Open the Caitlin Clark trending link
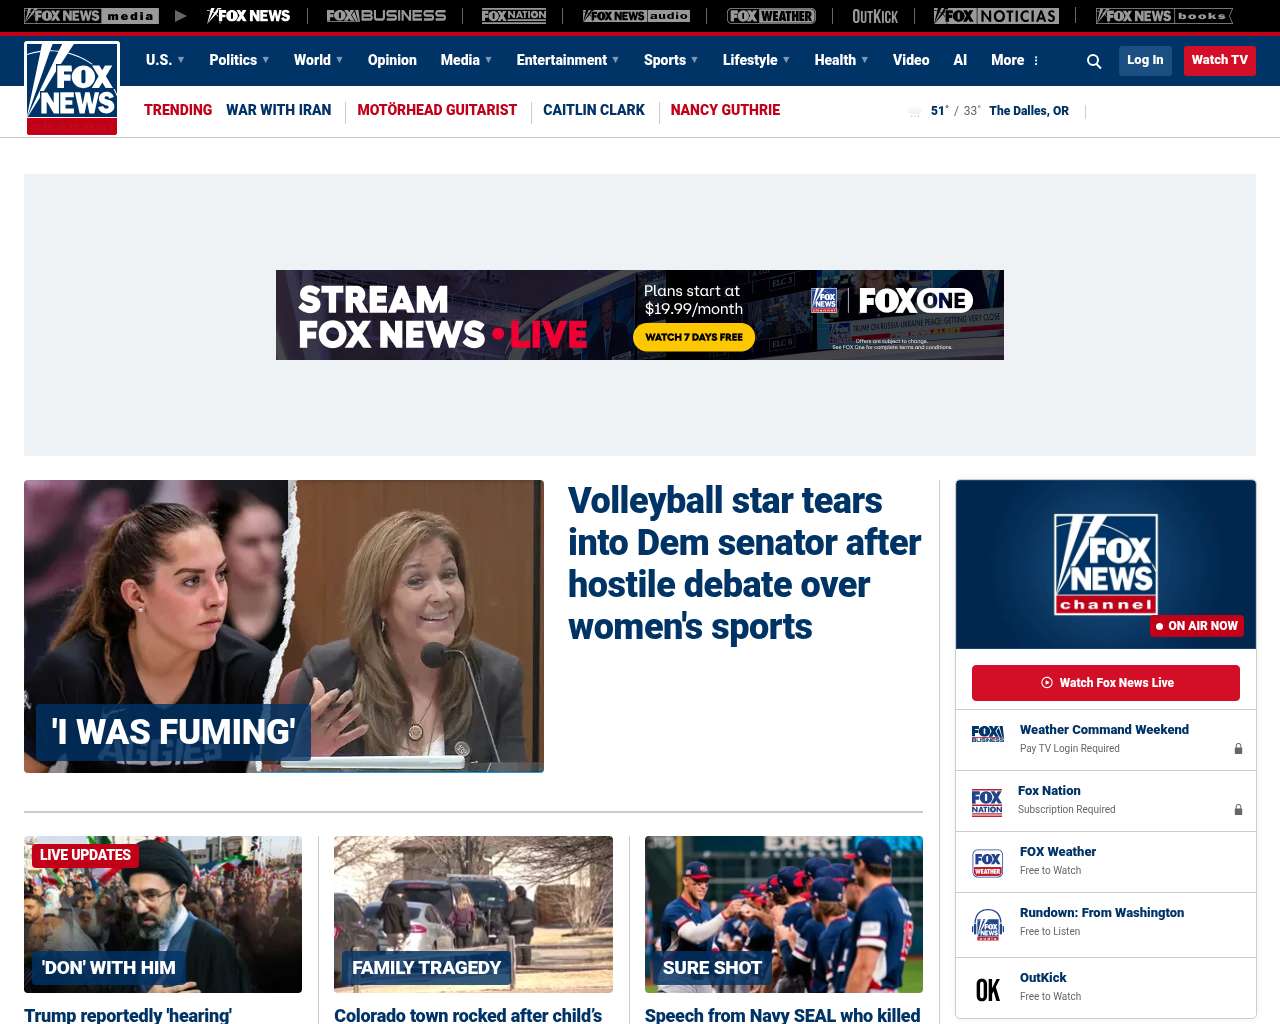The height and width of the screenshot is (1024, 1280). (594, 110)
